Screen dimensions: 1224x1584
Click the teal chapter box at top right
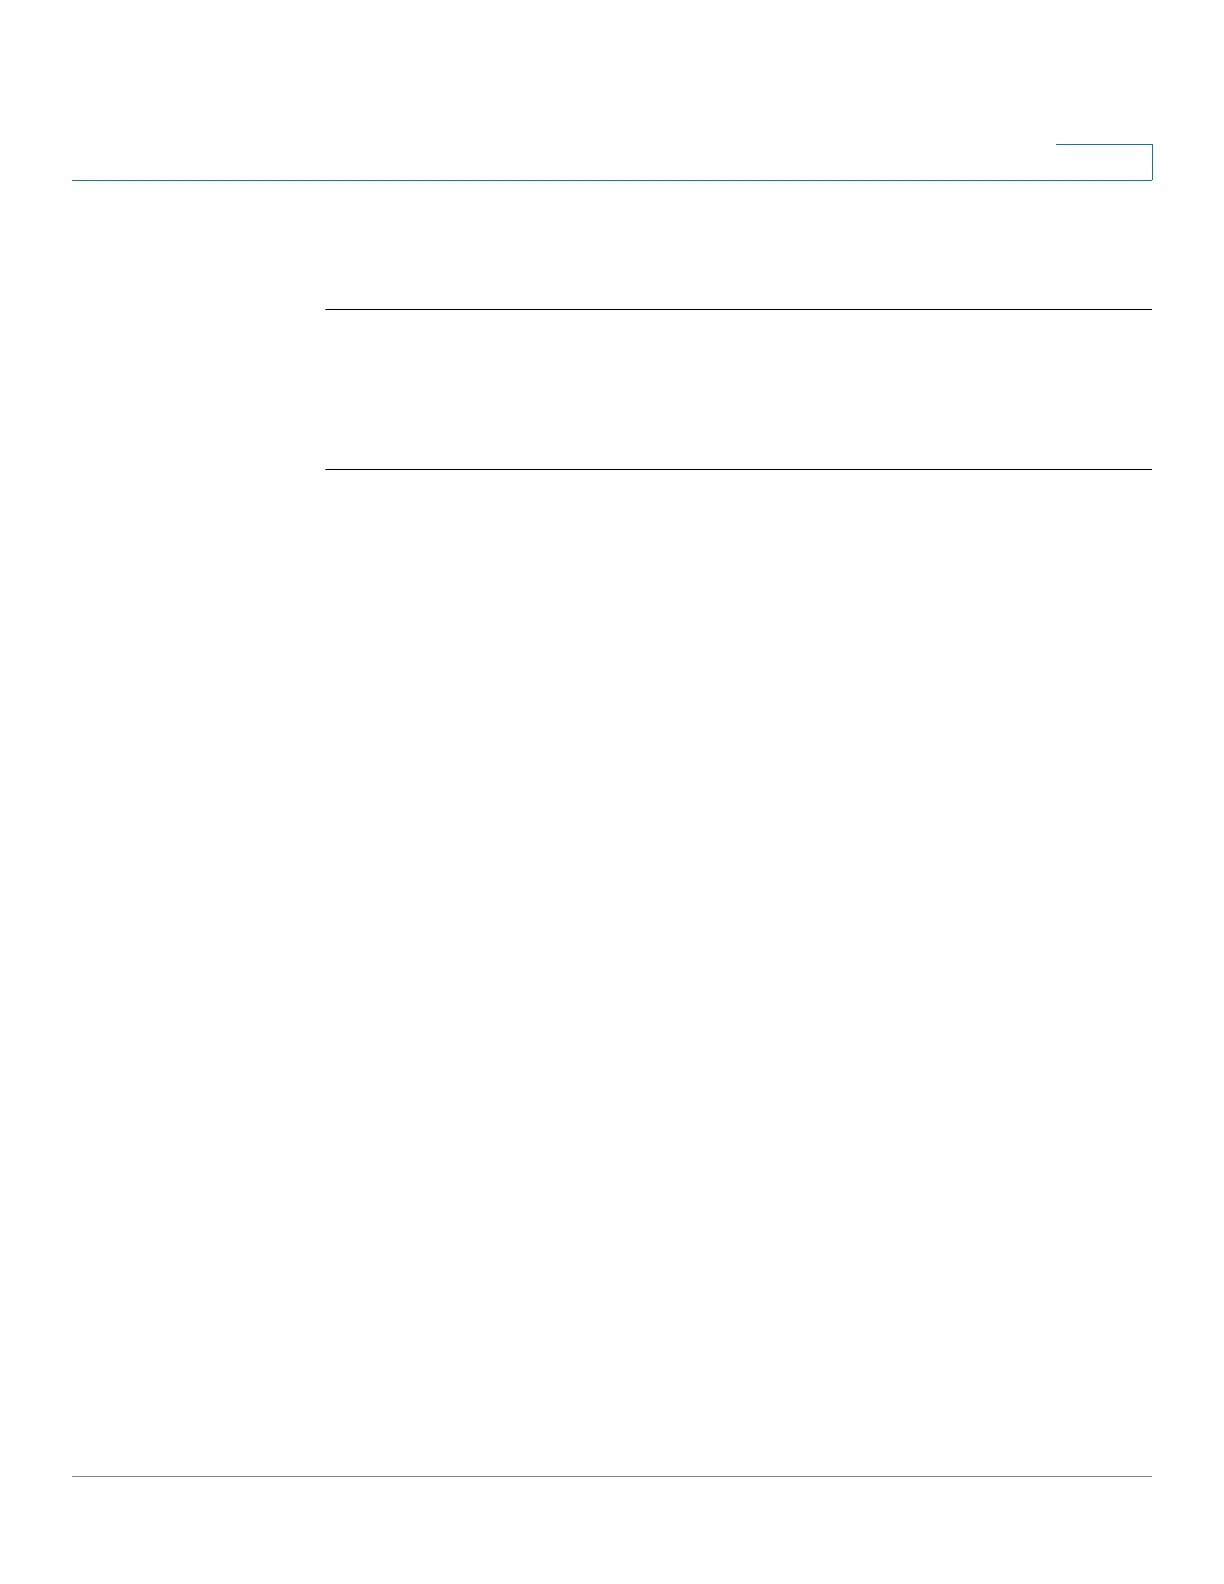1104,162
